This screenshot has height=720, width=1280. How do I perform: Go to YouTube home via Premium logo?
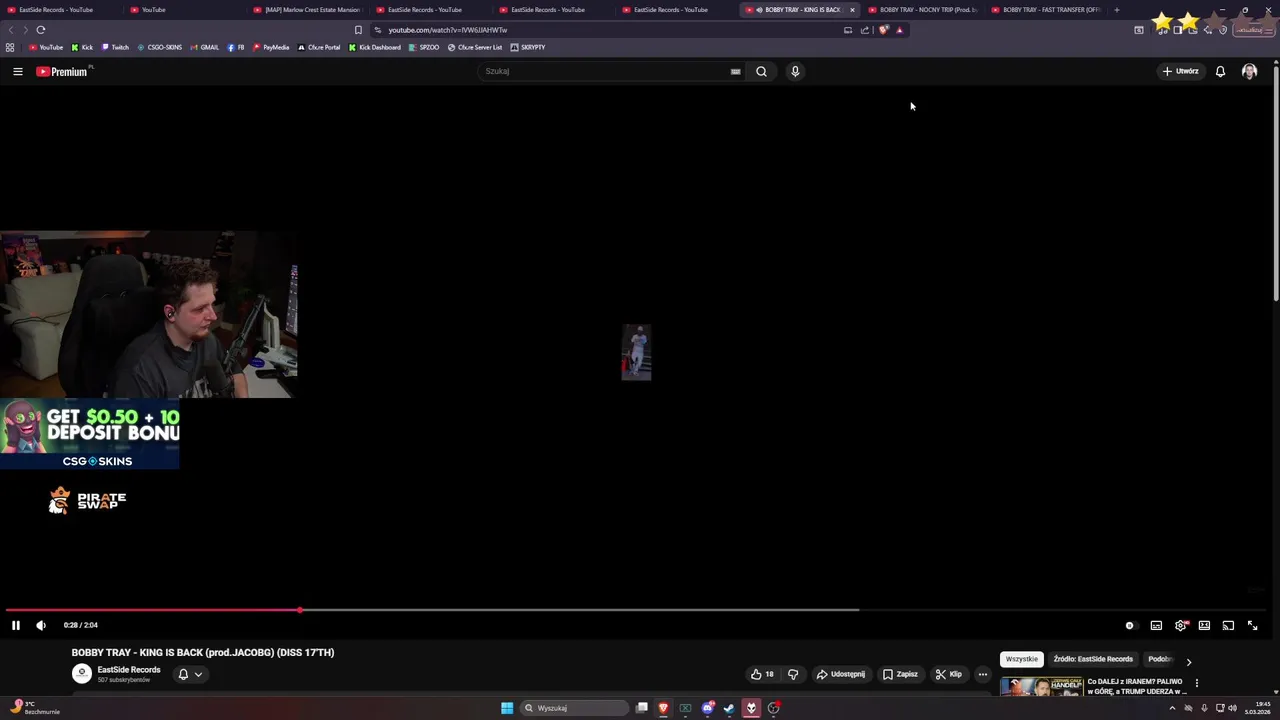click(x=64, y=71)
